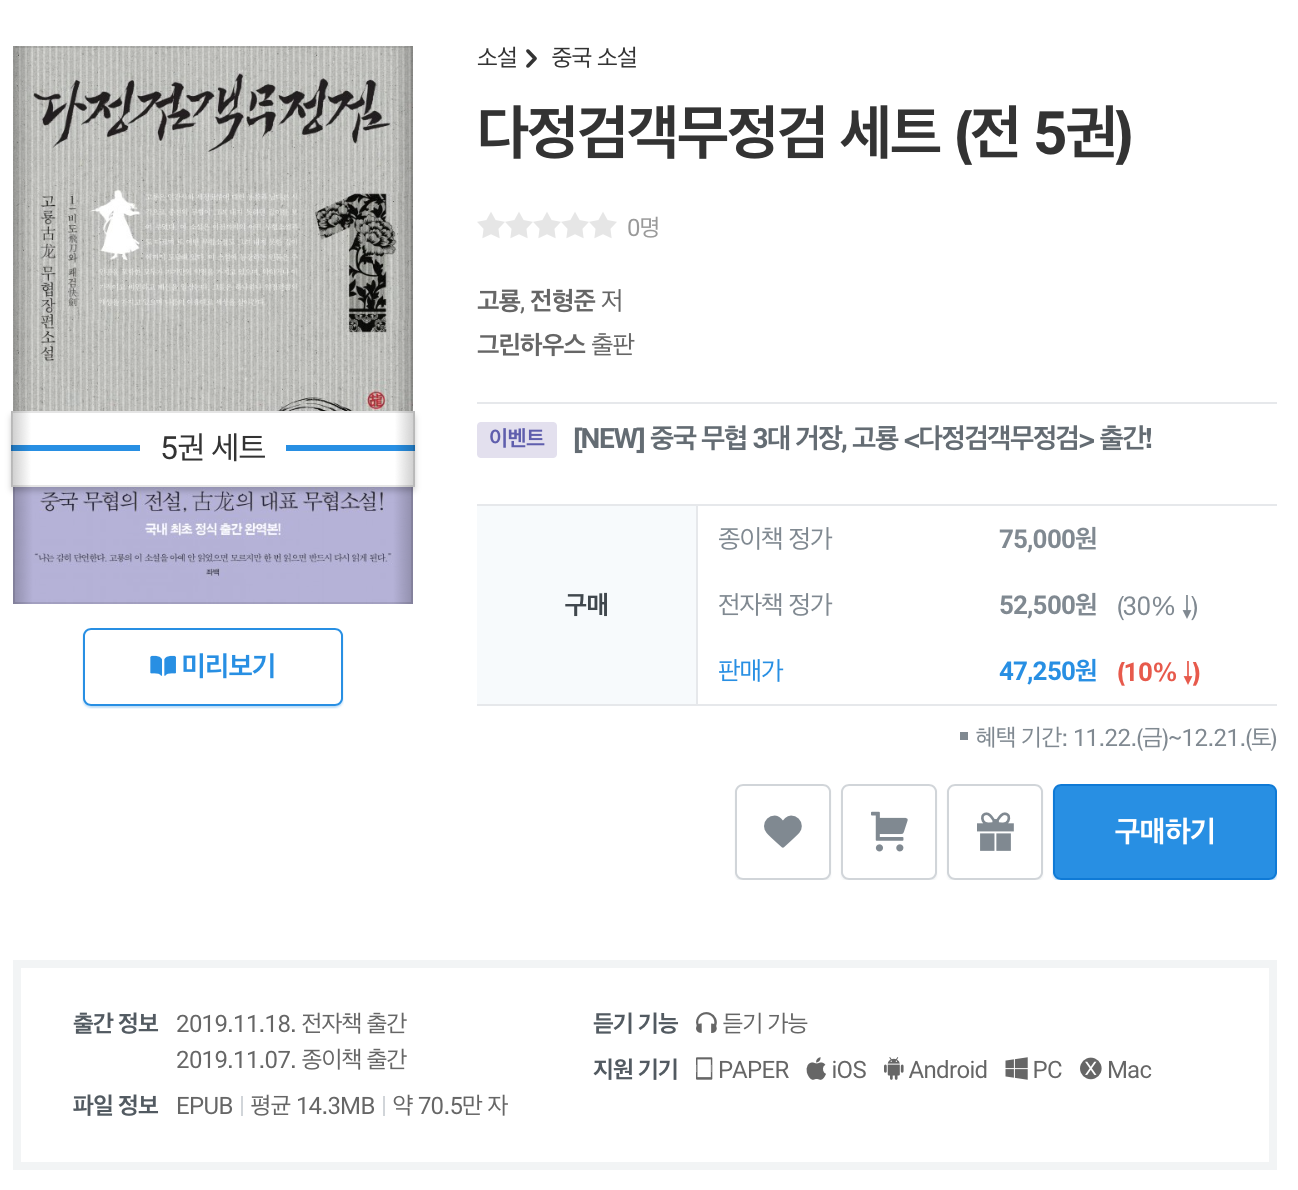The width and height of the screenshot is (1298, 1190).
Task: Add the set to shopping cart
Action: [888, 831]
